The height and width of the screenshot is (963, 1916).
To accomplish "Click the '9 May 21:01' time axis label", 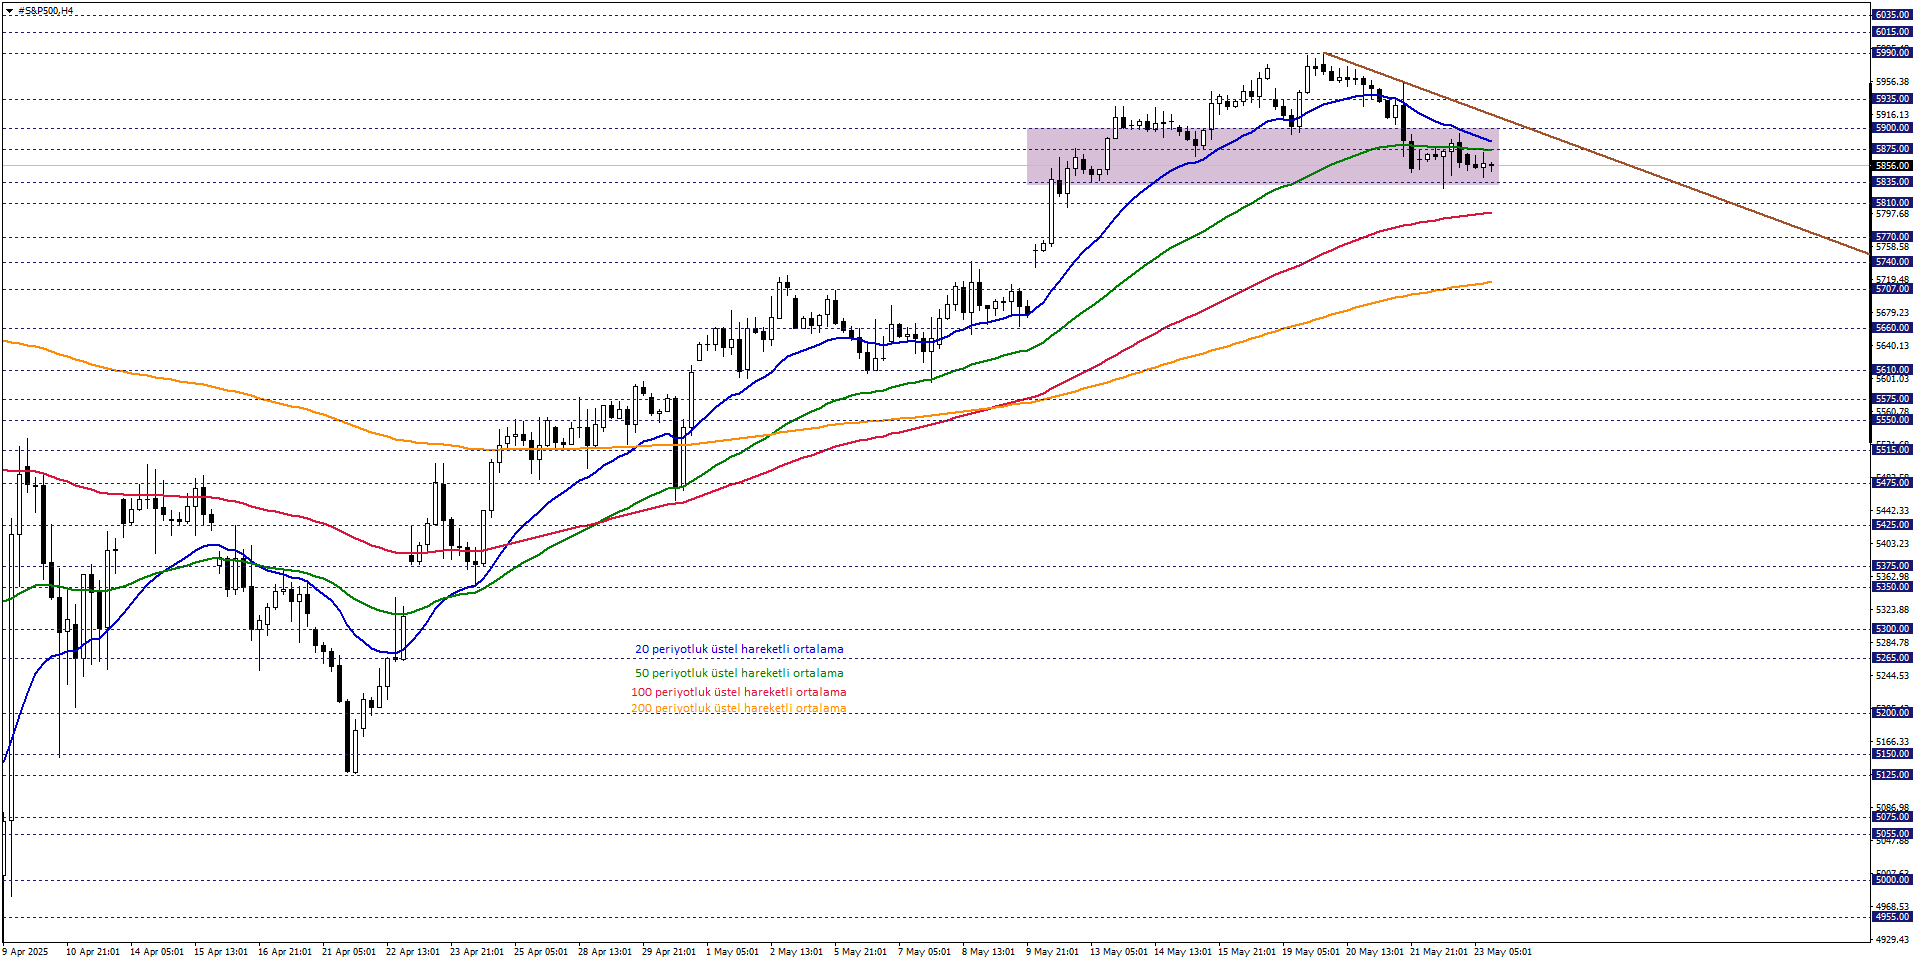I will click(1053, 952).
